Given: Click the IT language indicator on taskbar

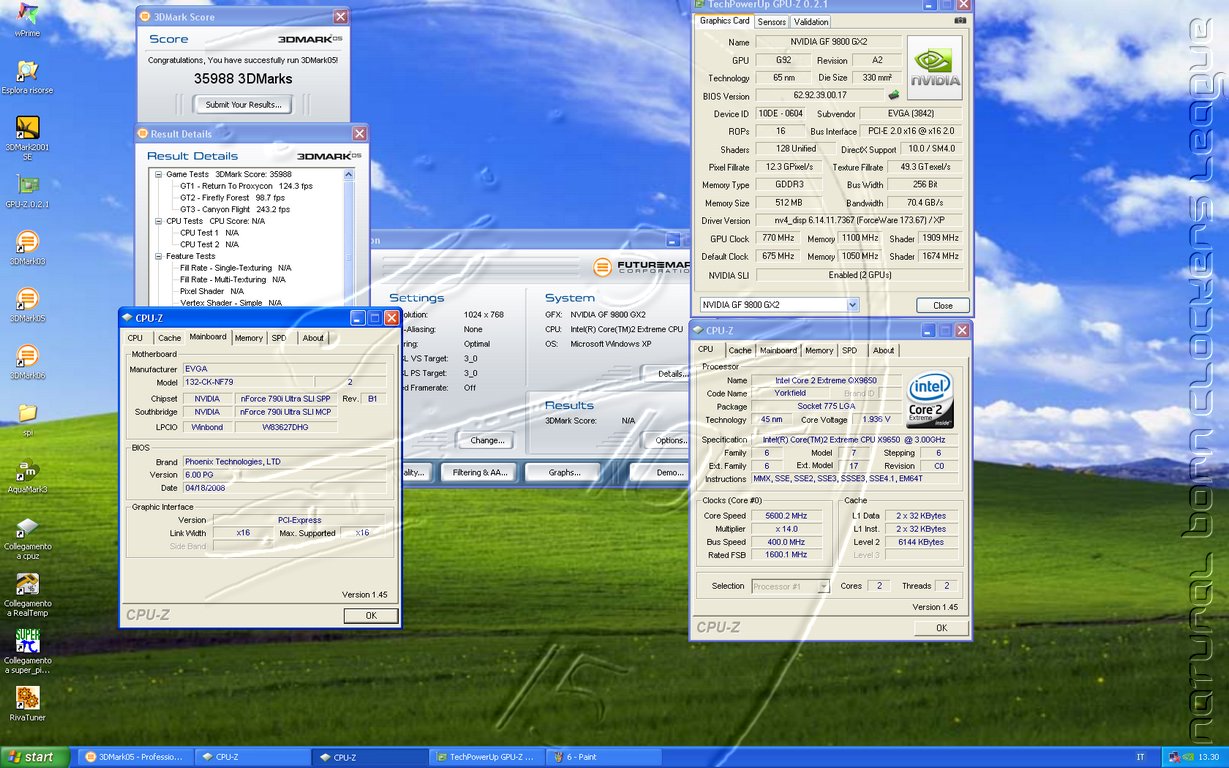Looking at the screenshot, I should (1141, 757).
